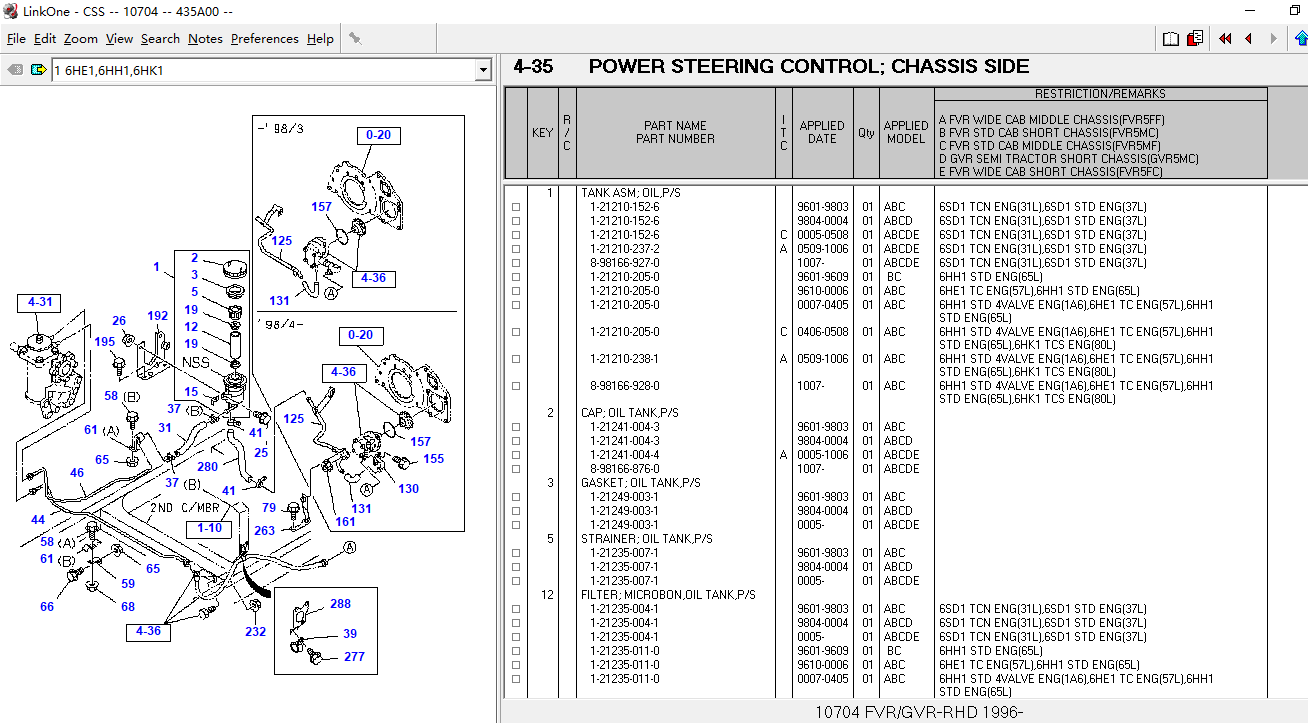Click the pin icon in the toolbar
This screenshot has height=723, width=1308.
354,39
